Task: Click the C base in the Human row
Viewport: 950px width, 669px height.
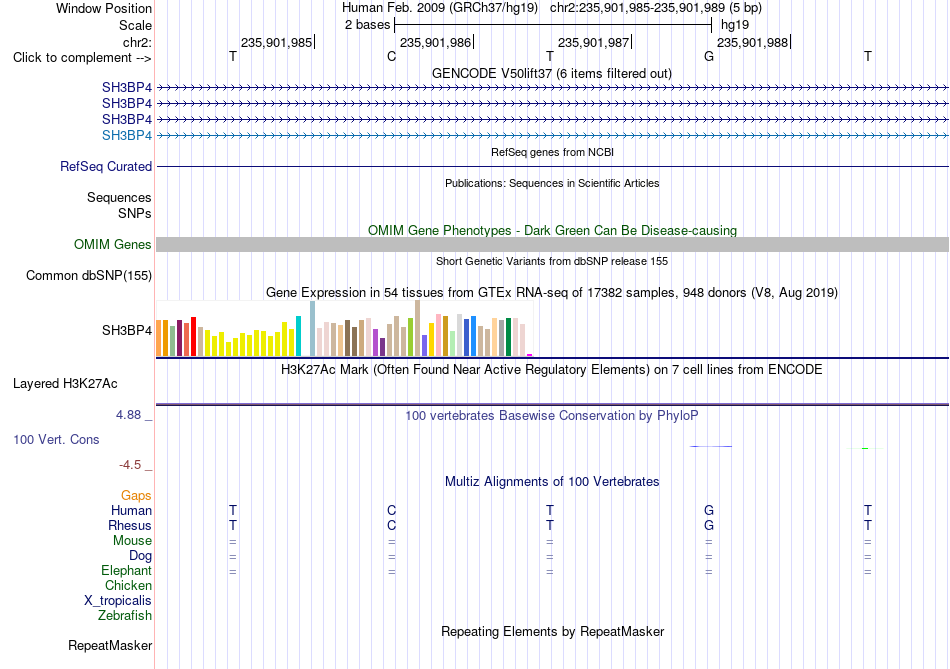Action: (x=391, y=511)
